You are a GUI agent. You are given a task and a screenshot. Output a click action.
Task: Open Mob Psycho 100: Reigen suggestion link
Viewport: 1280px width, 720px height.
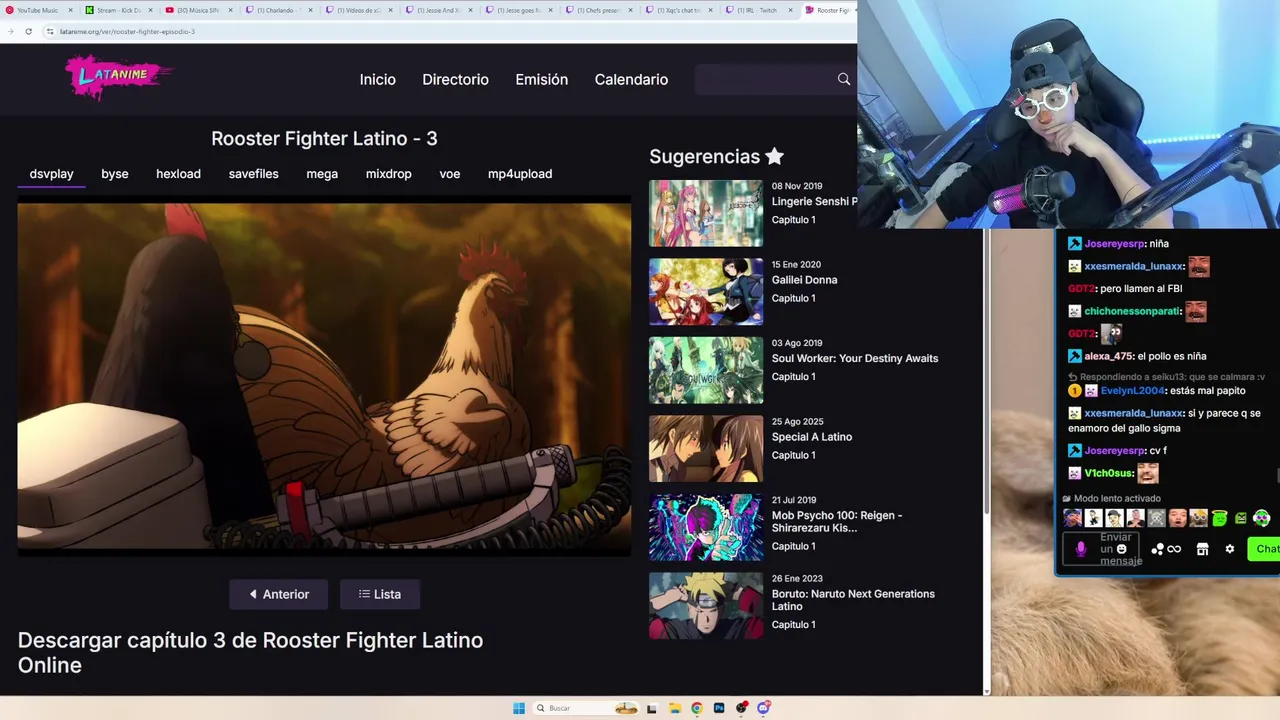point(837,521)
